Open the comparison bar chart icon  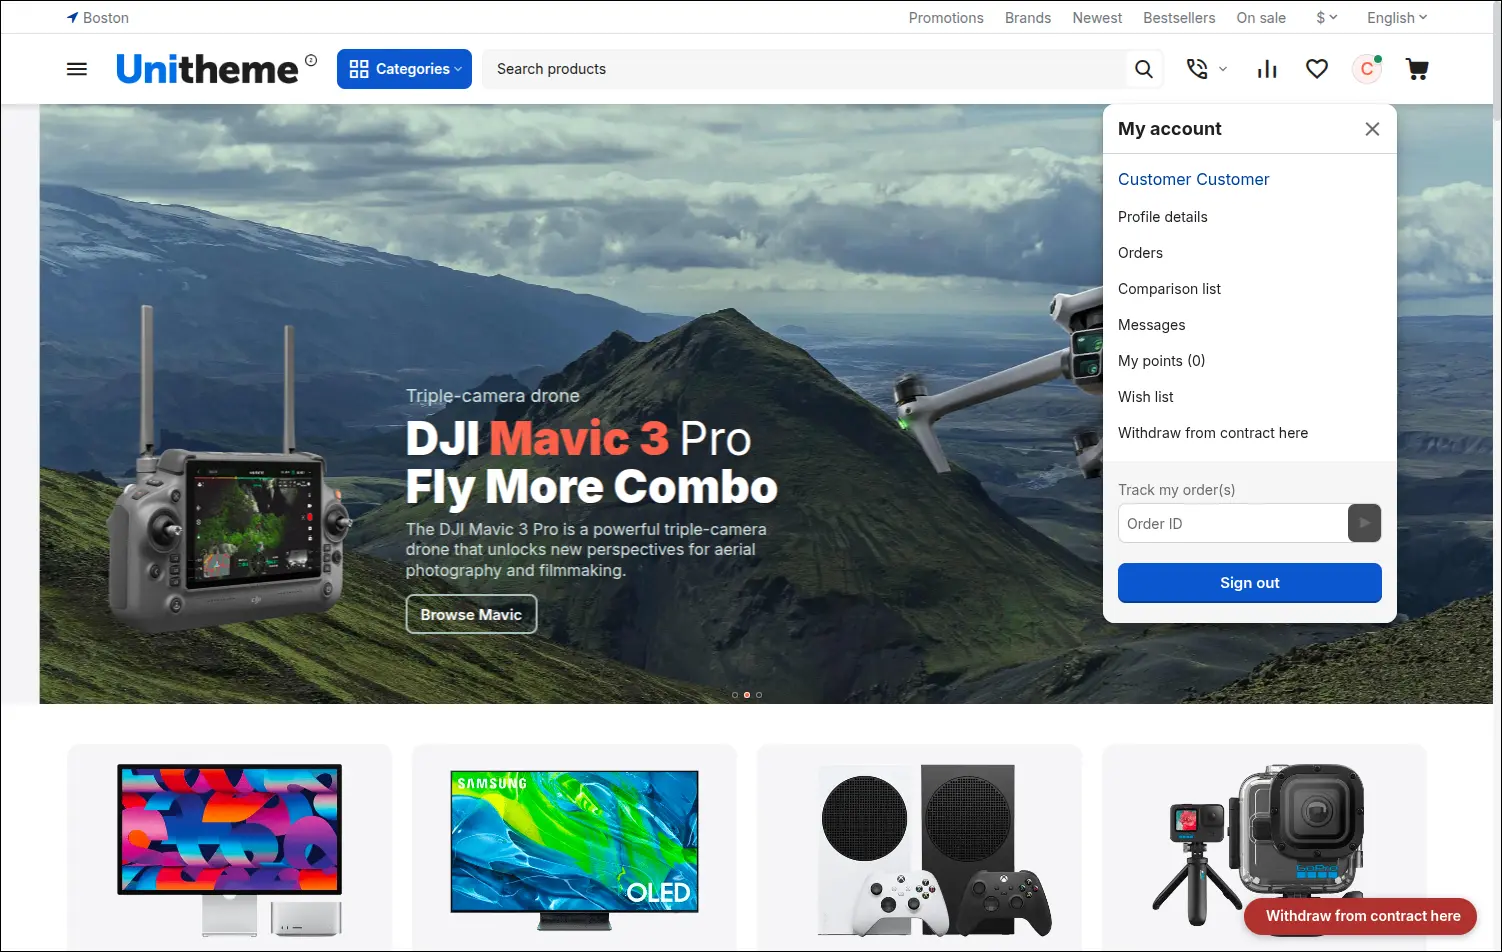coord(1267,69)
